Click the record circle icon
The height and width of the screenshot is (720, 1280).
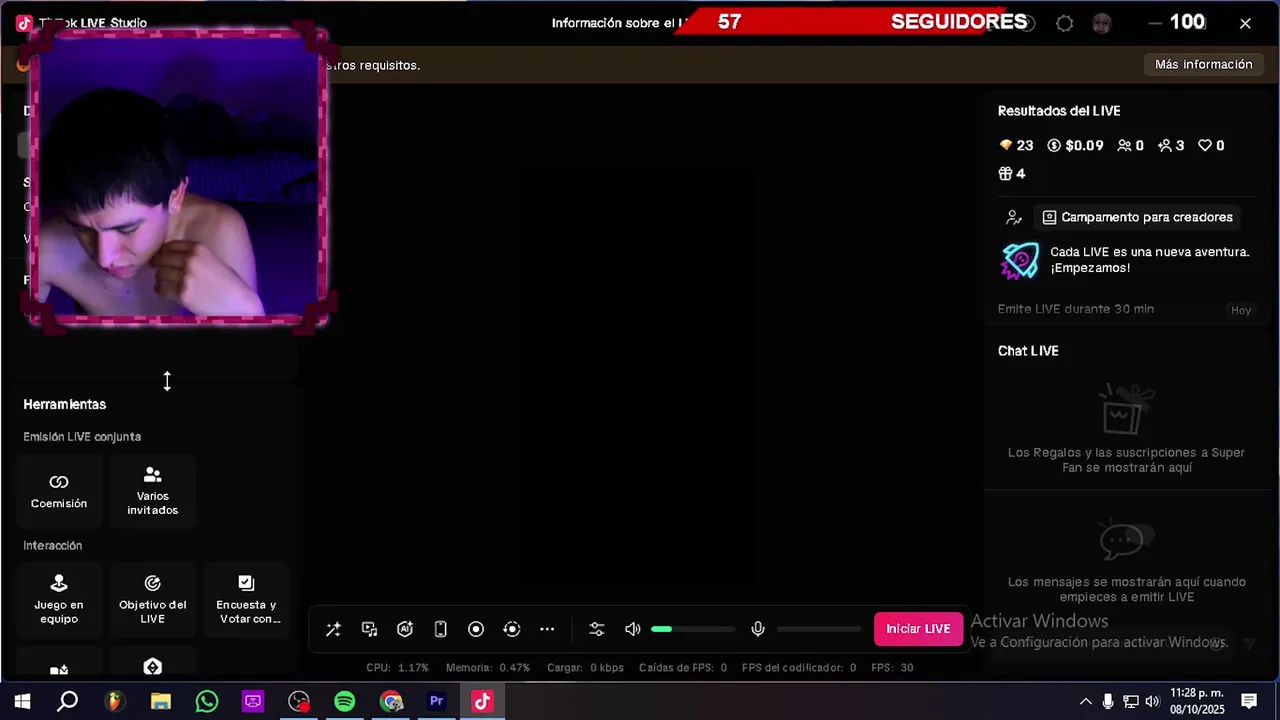pyautogui.click(x=476, y=629)
